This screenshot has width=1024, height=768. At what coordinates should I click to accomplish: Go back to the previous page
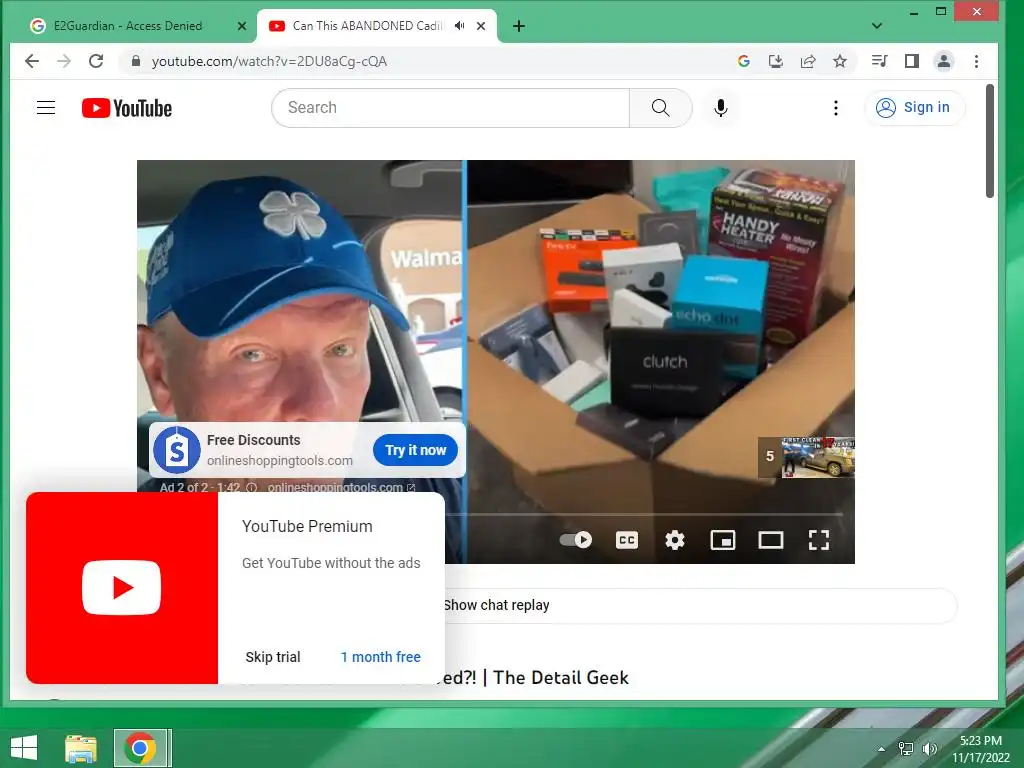click(31, 61)
